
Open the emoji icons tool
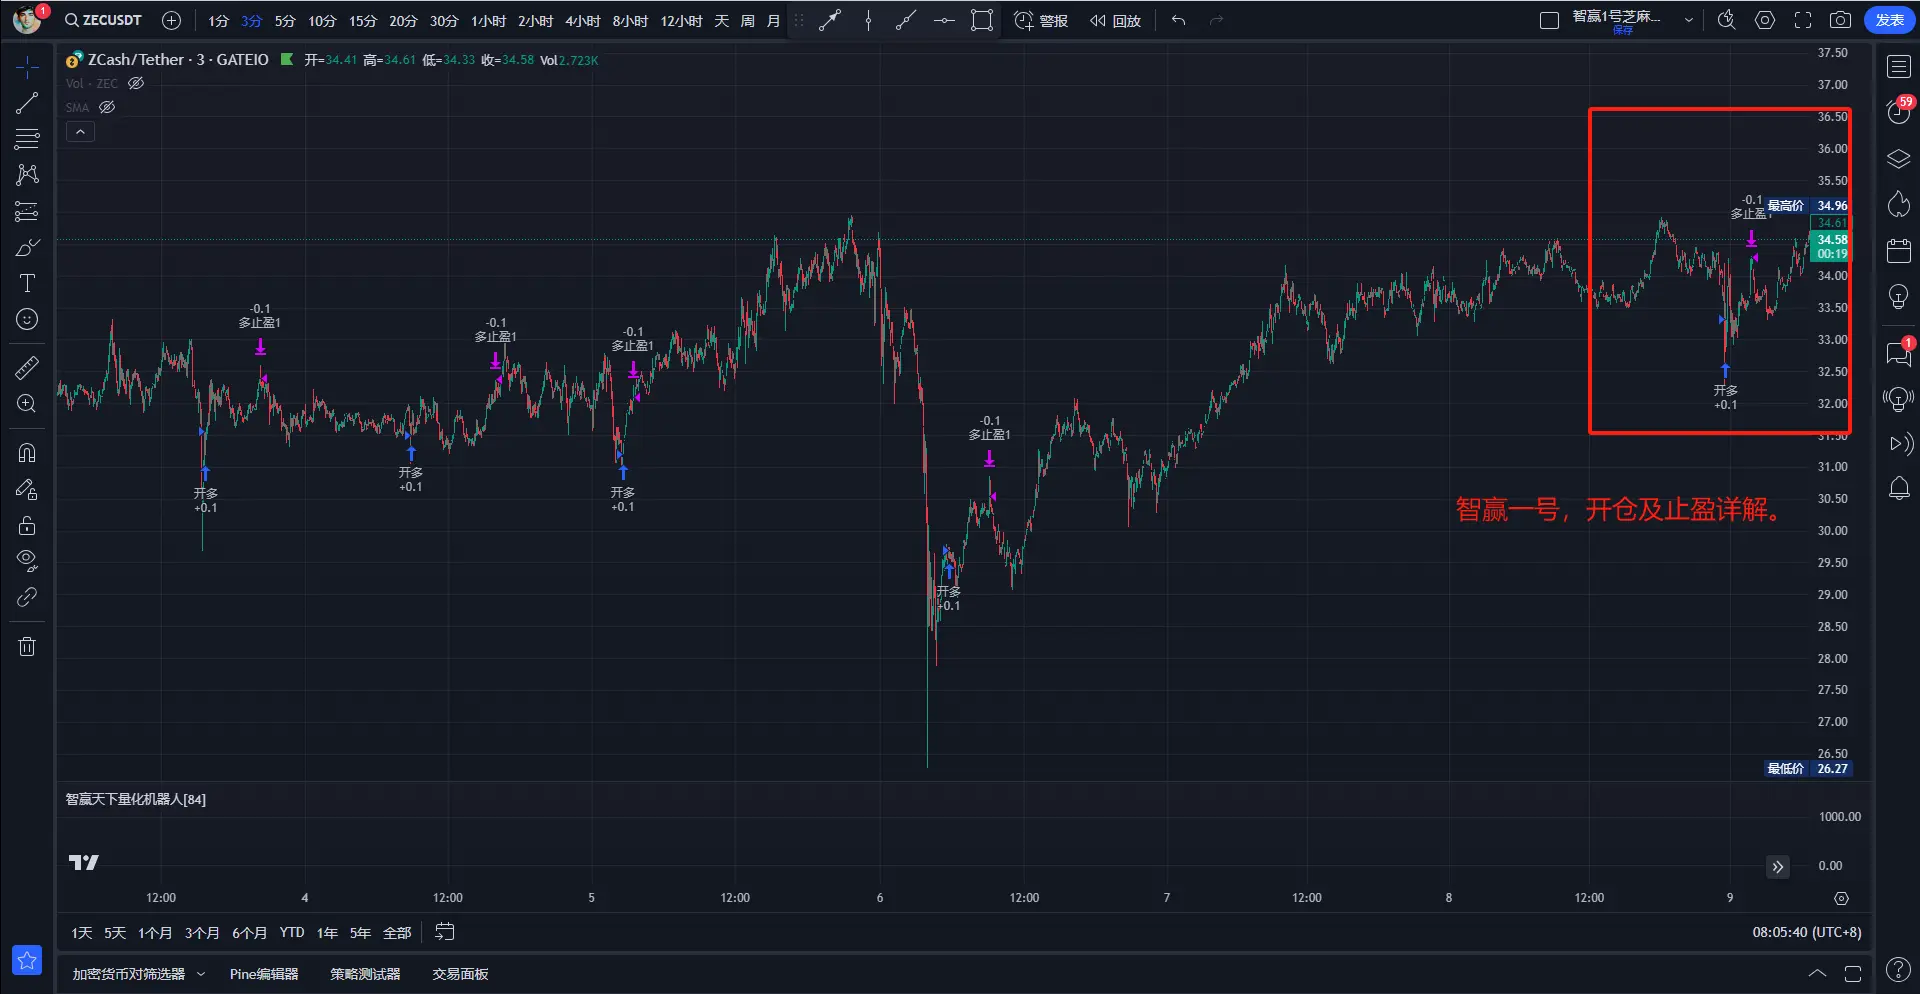(27, 319)
